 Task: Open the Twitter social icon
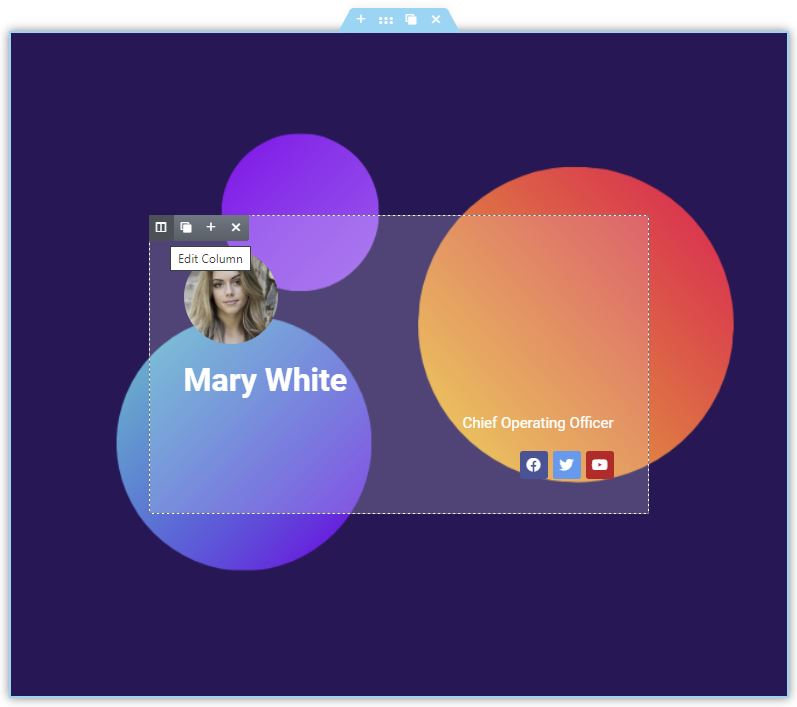pos(567,465)
